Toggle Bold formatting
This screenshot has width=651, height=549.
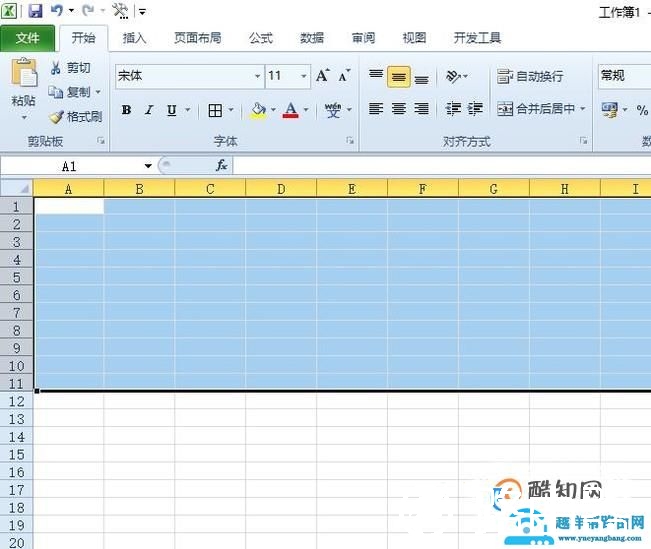click(x=127, y=110)
